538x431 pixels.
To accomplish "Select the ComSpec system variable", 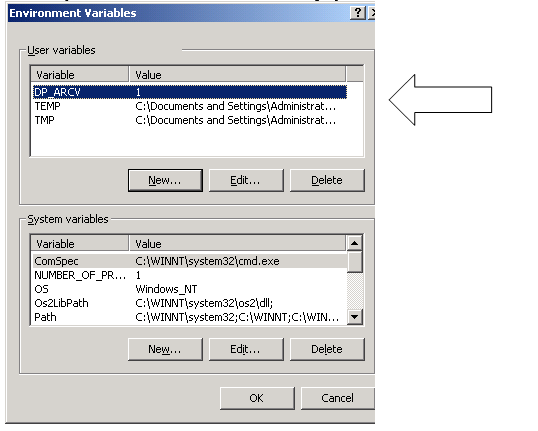I will (190, 261).
